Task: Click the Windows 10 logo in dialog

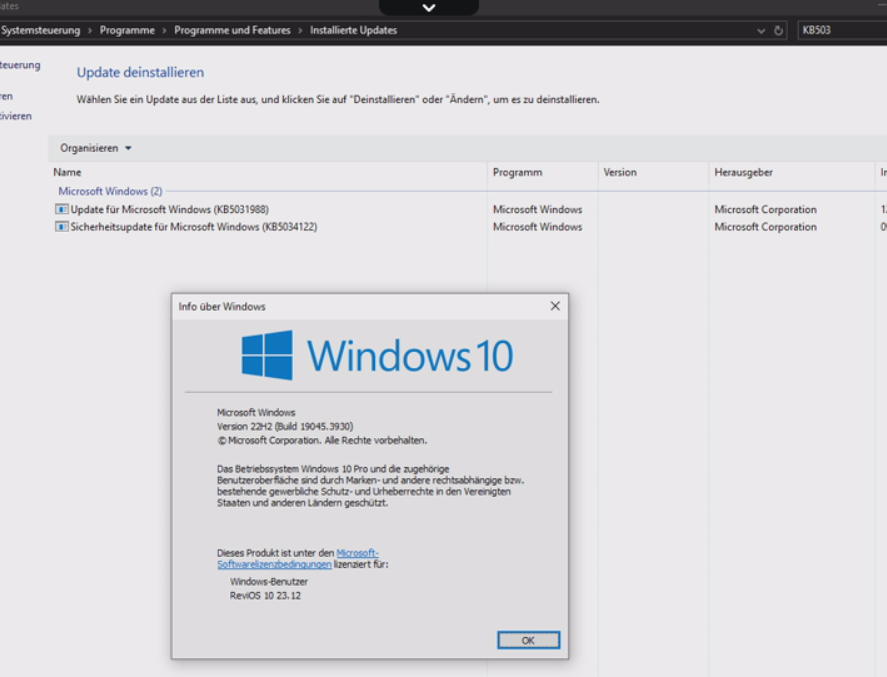Action: [x=377, y=355]
